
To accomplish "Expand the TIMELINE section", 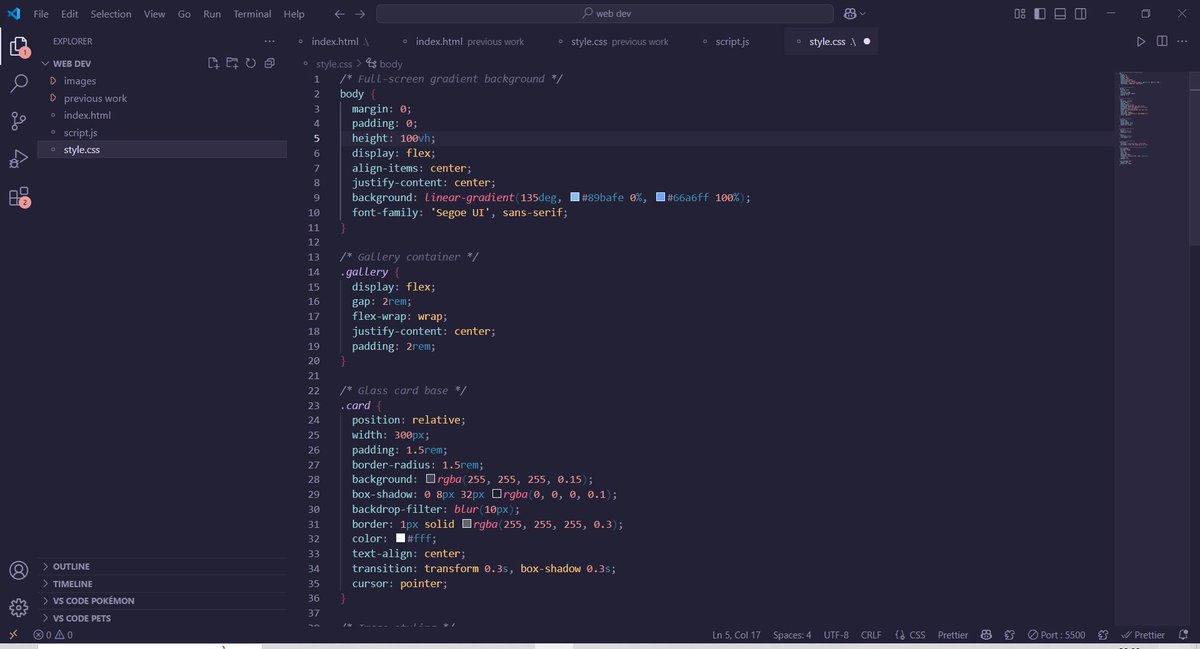I will (x=70, y=583).
